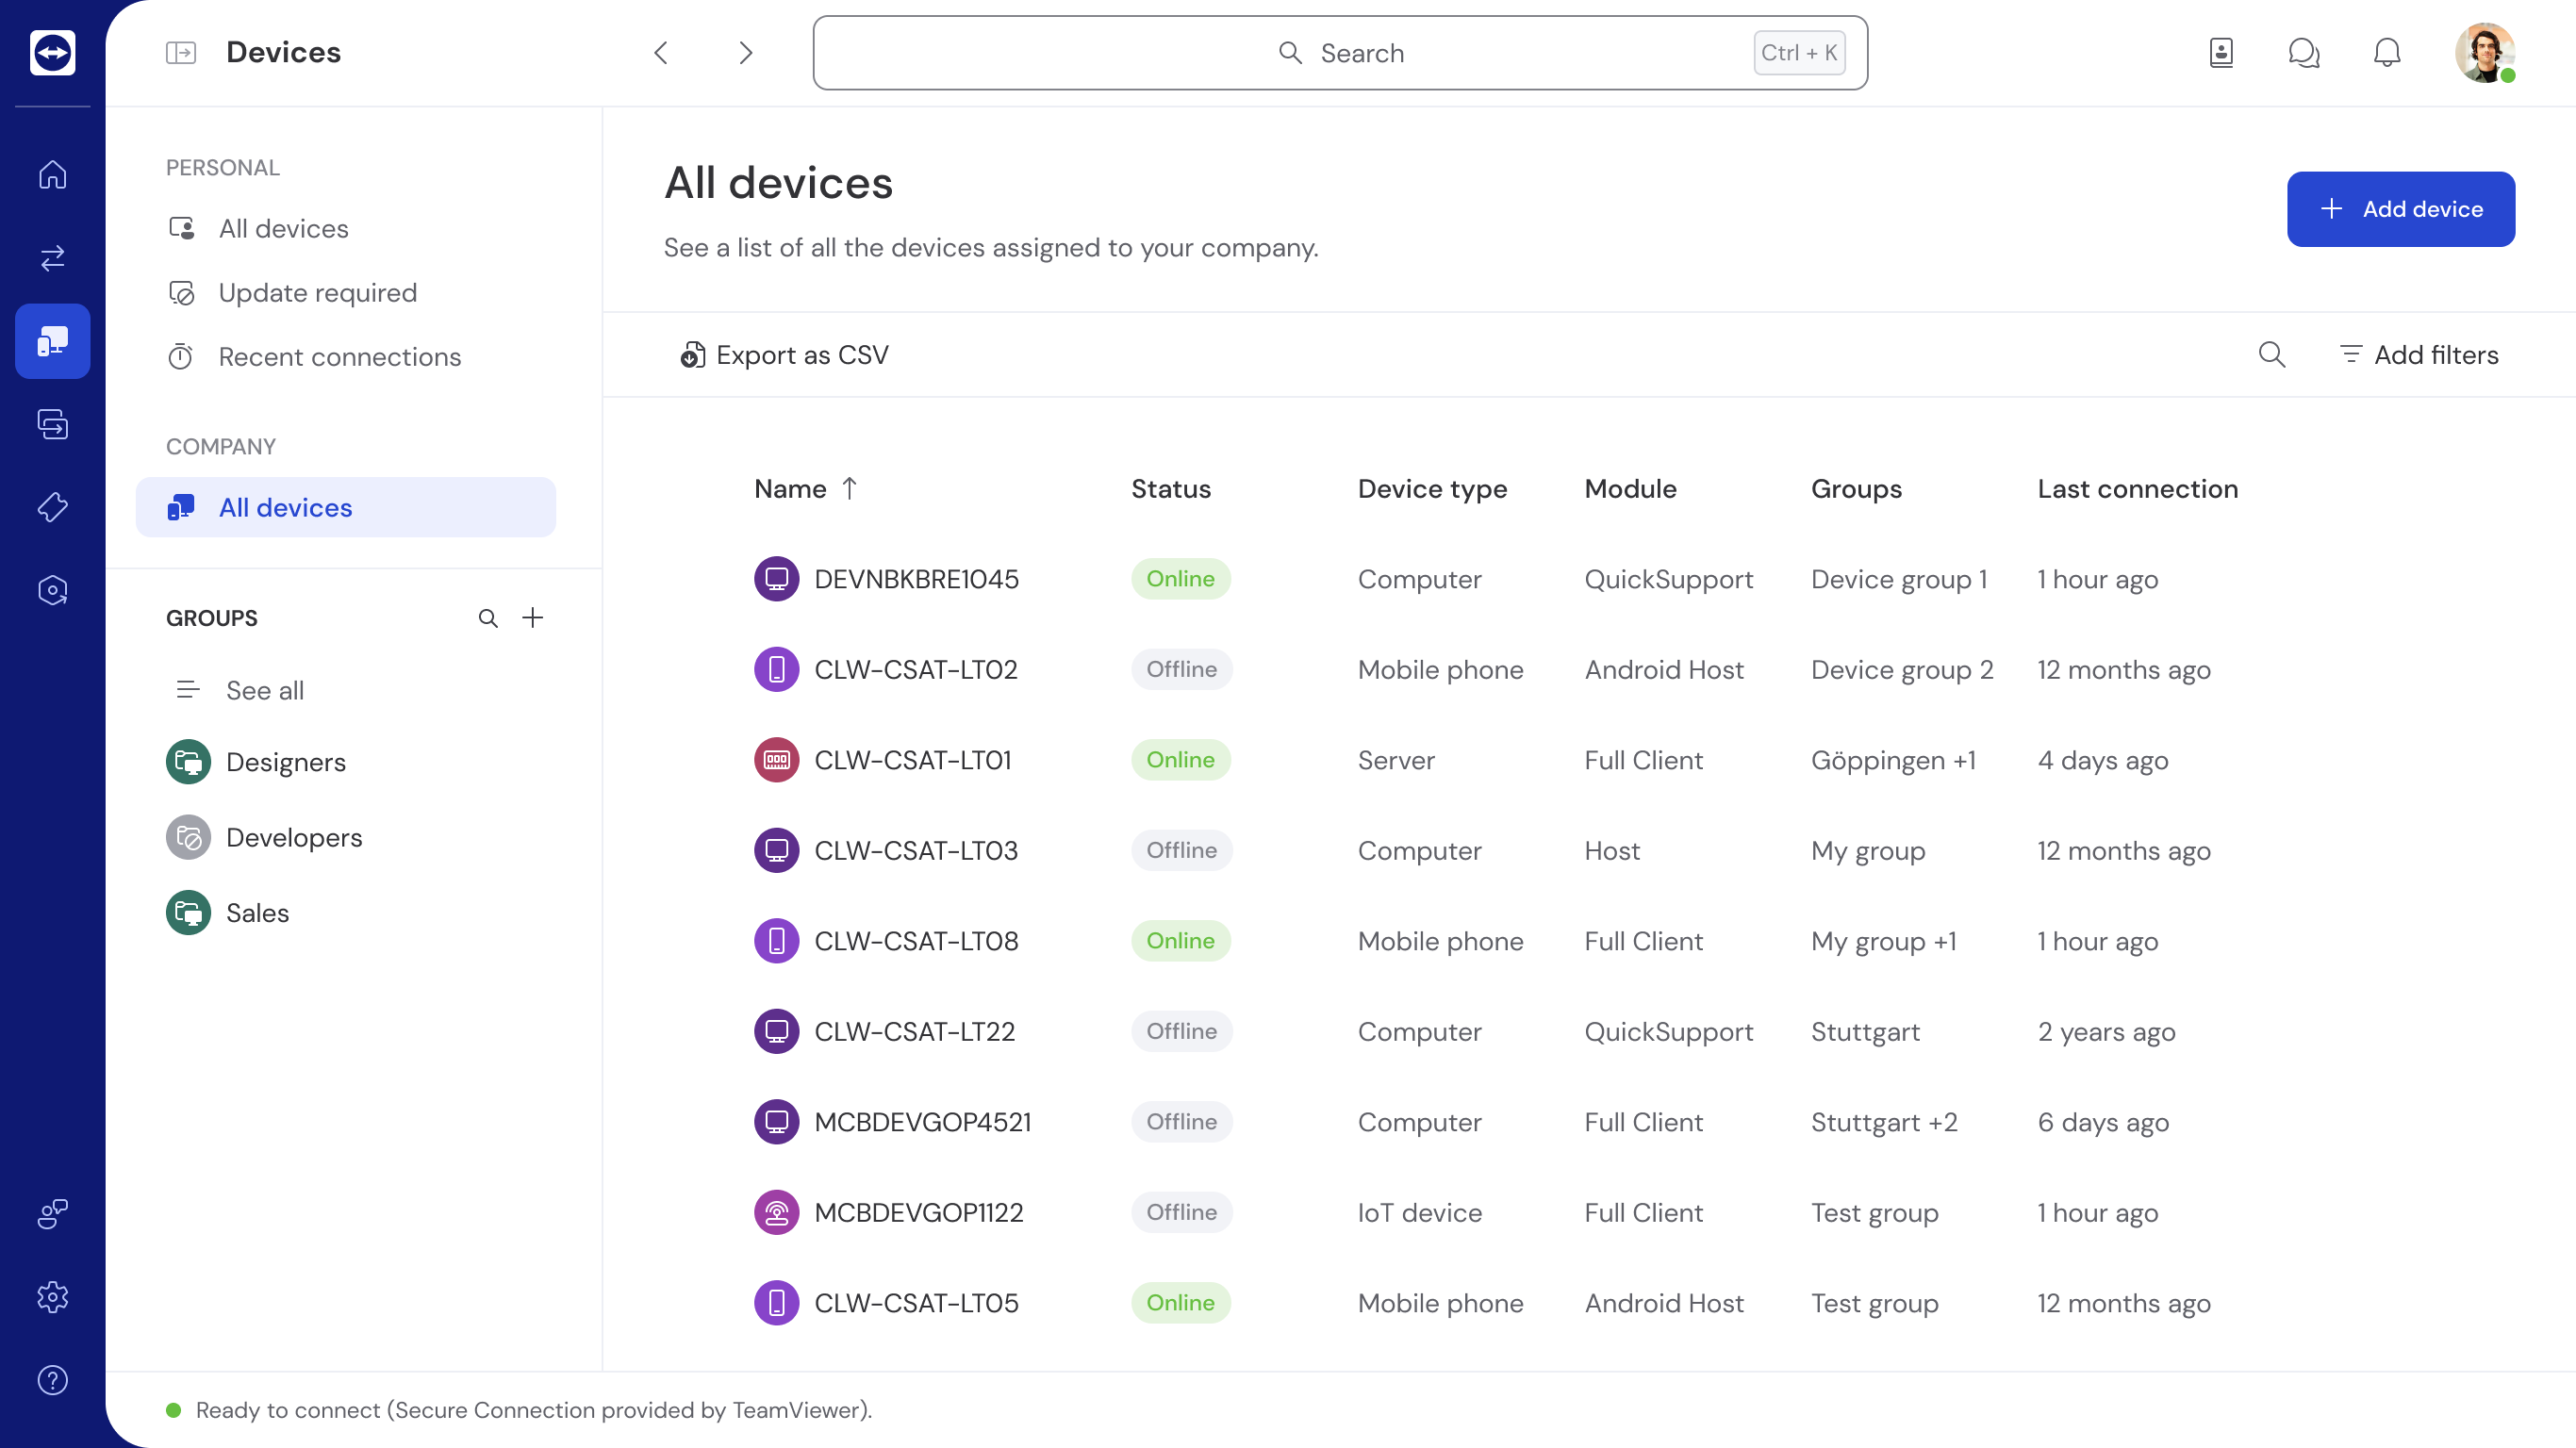Open the Security section in the sidebar

52,589
